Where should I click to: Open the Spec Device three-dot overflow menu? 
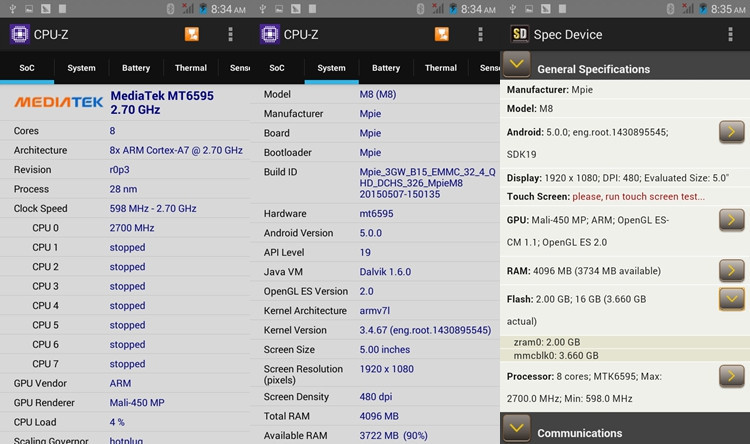(730, 34)
